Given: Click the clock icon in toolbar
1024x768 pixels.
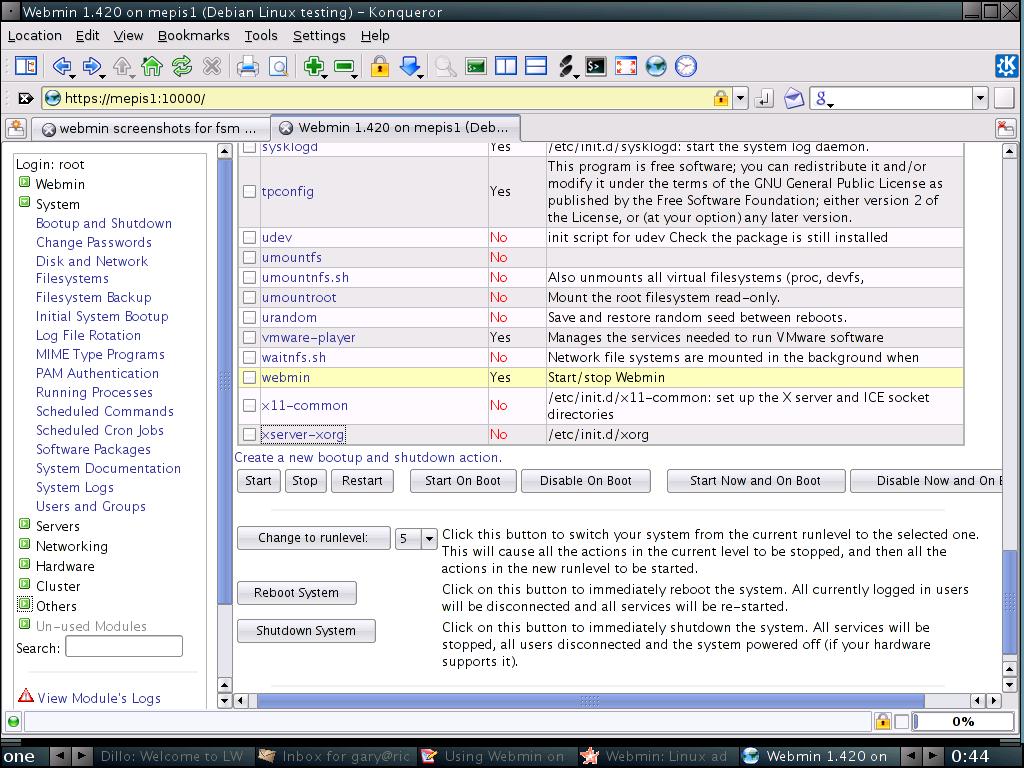Looking at the screenshot, I should 686,66.
